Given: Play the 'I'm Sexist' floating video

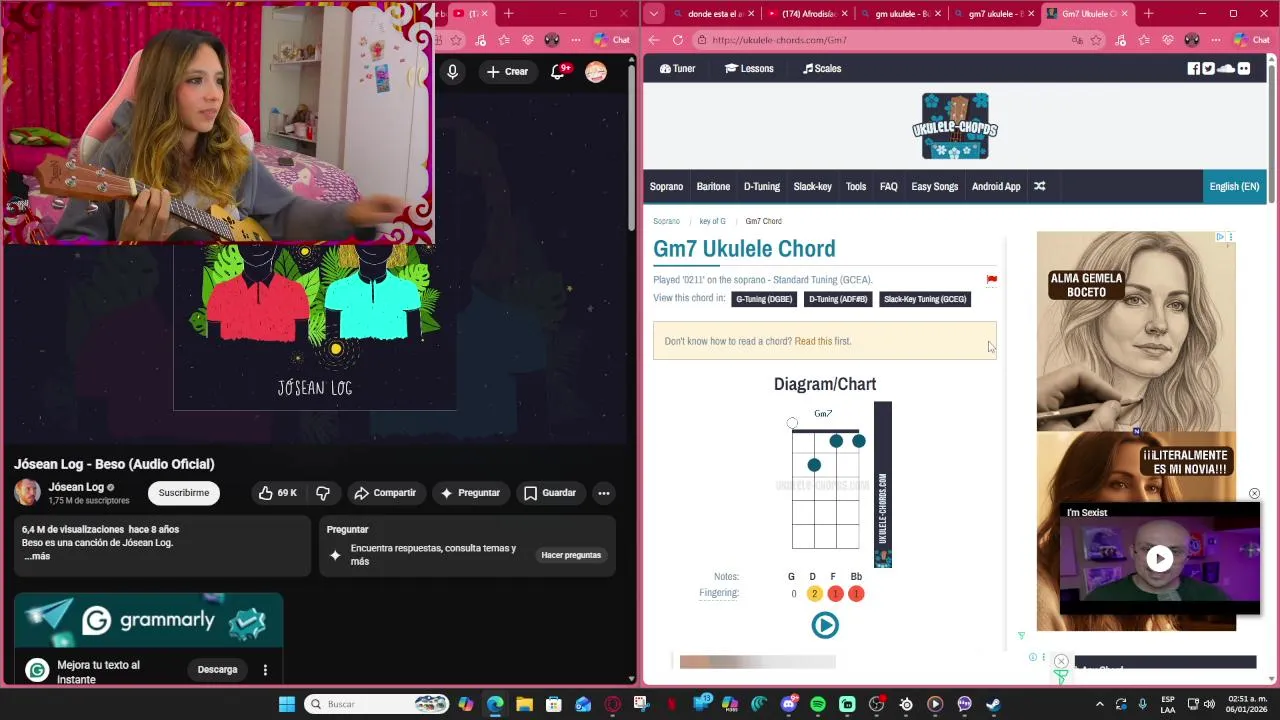Looking at the screenshot, I should point(1159,559).
